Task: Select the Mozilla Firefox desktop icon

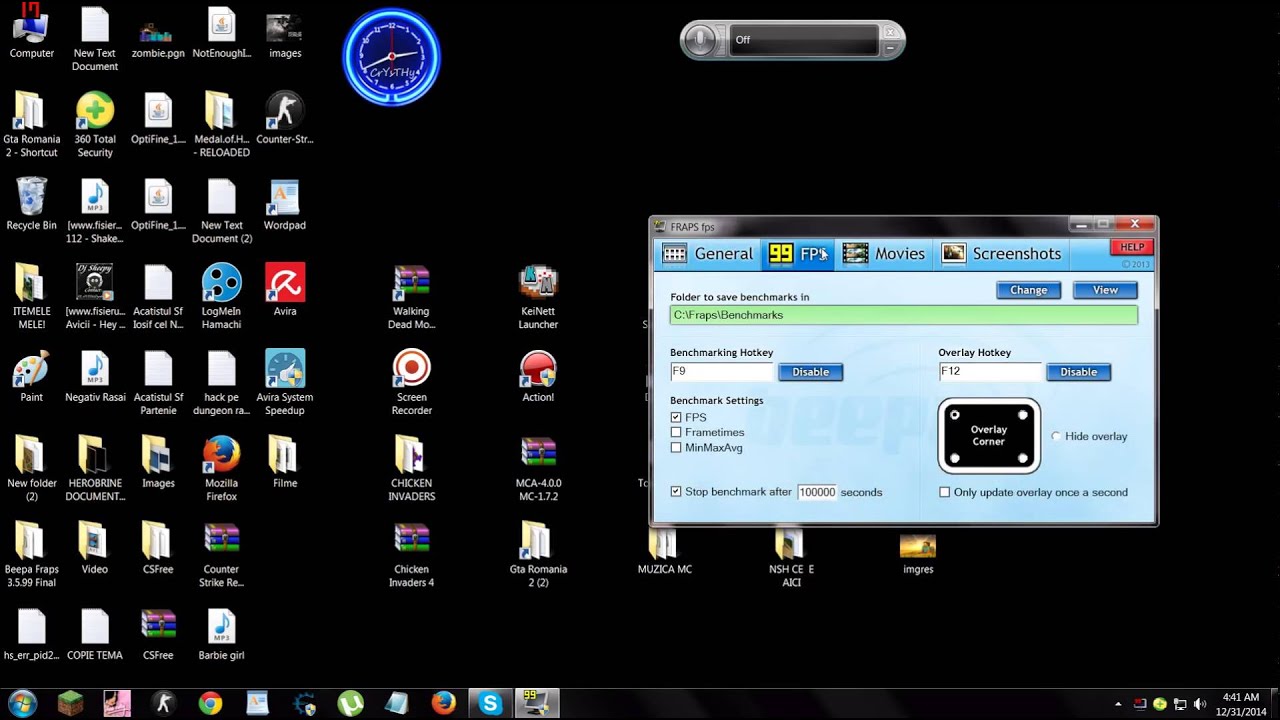Action: 221,469
